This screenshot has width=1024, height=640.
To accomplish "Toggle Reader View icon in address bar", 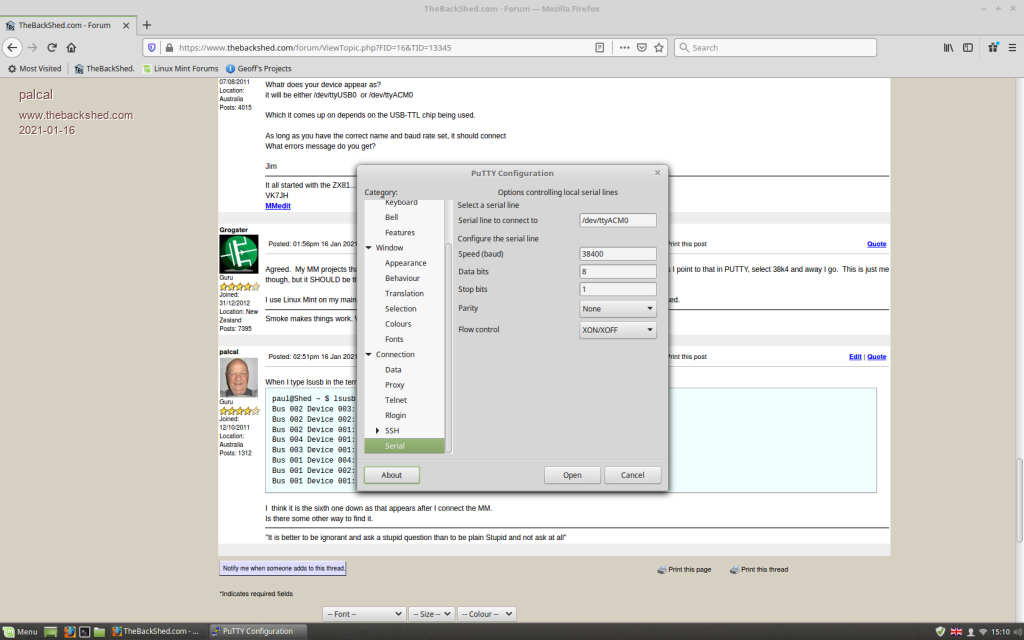I will [x=600, y=47].
